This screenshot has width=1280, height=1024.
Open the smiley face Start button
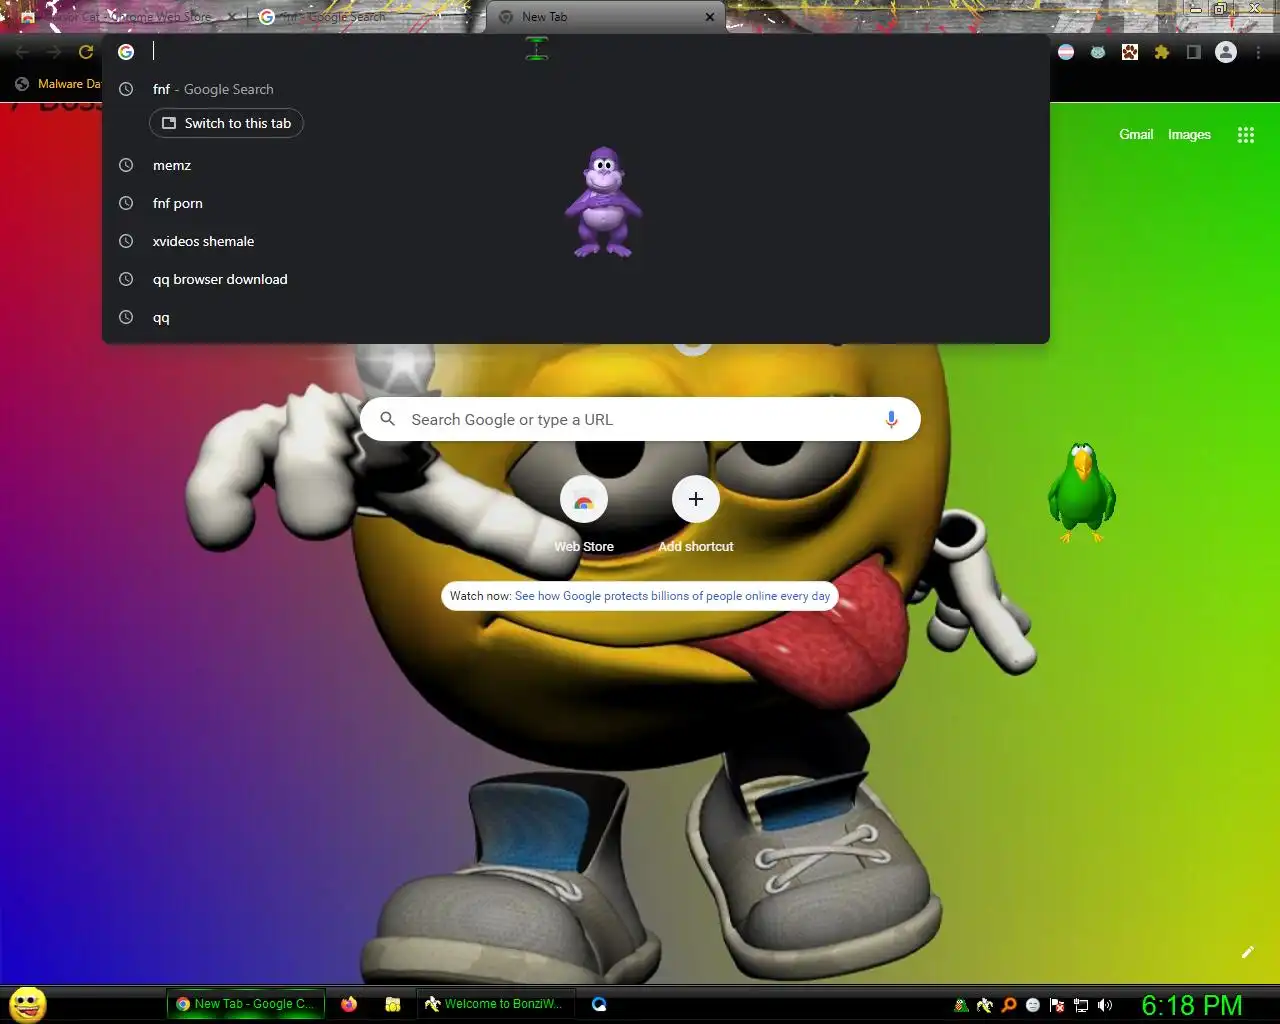pos(28,1004)
